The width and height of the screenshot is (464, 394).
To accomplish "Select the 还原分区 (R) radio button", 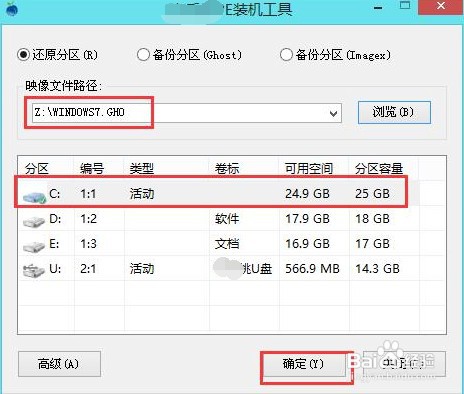I will (x=24, y=55).
